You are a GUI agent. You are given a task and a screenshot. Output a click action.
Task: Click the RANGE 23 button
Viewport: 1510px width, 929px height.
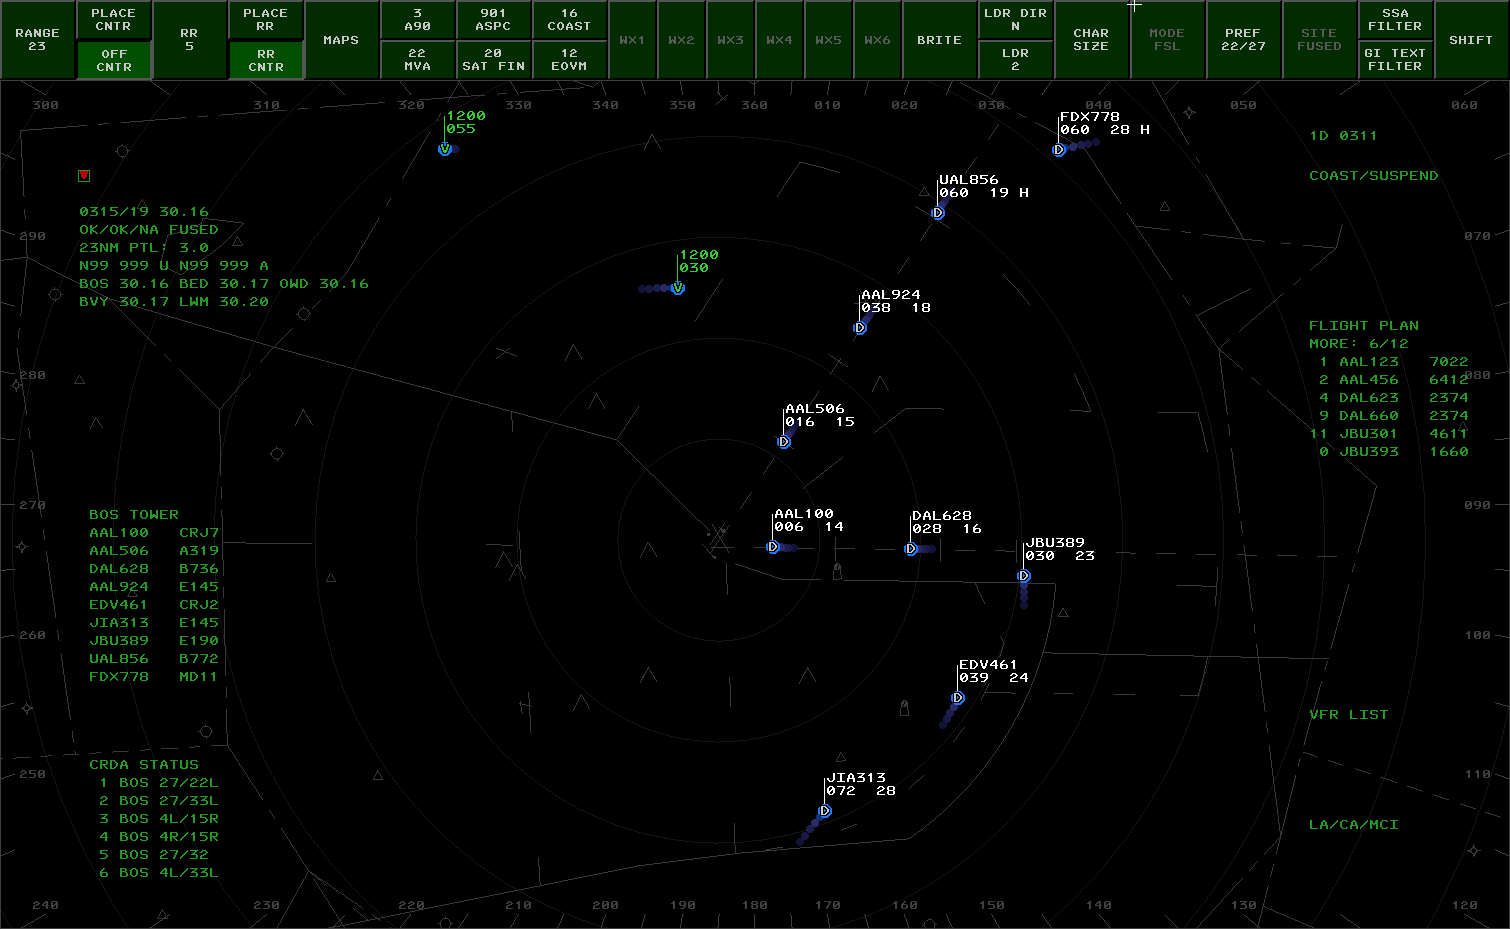(x=38, y=40)
